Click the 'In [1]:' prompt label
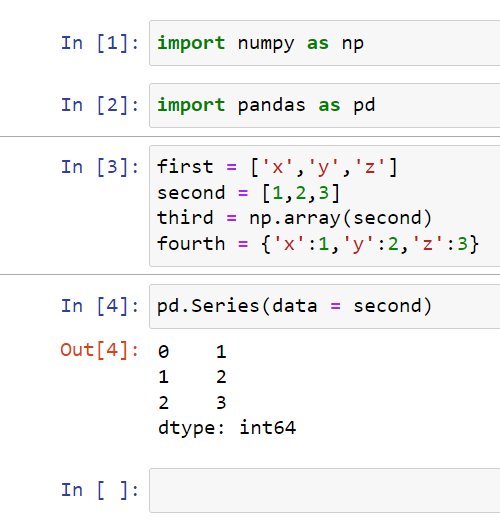500x520 pixels. (x=100, y=43)
